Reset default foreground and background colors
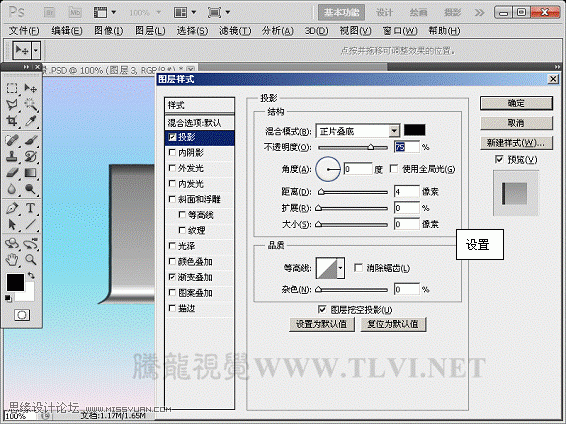The height and width of the screenshot is (424, 566). [x=8, y=298]
